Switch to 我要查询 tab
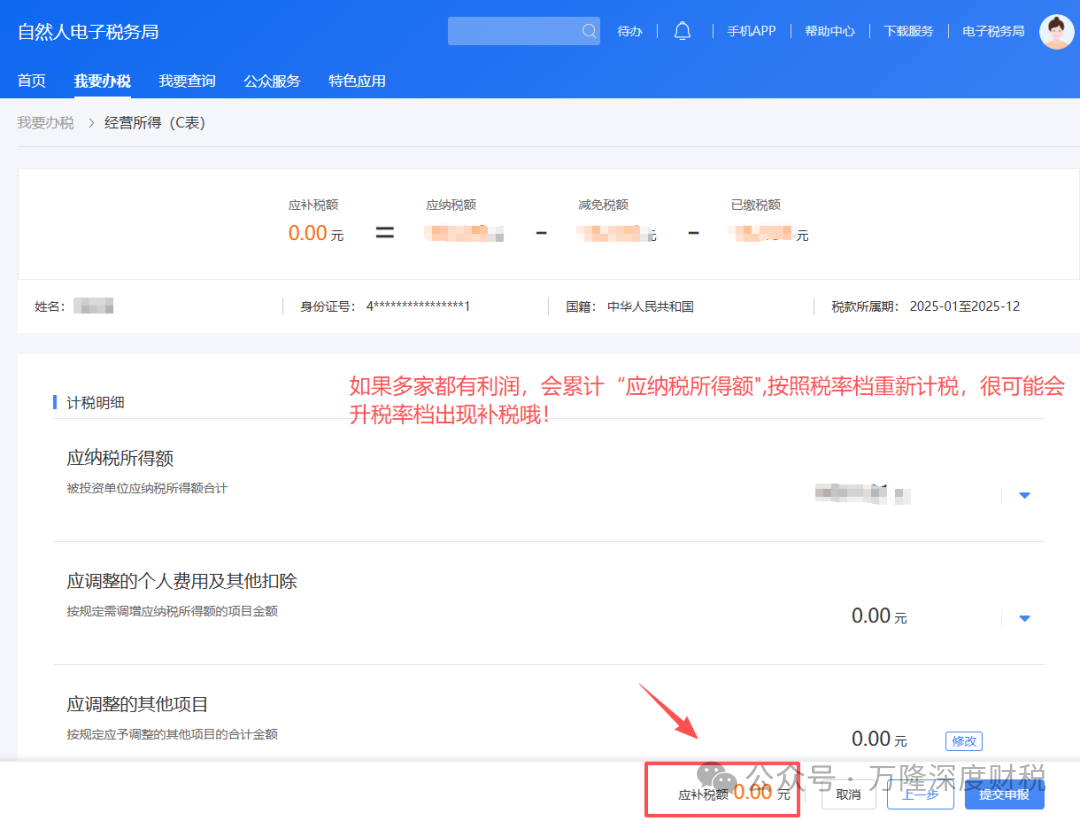The height and width of the screenshot is (821, 1080). (x=187, y=81)
